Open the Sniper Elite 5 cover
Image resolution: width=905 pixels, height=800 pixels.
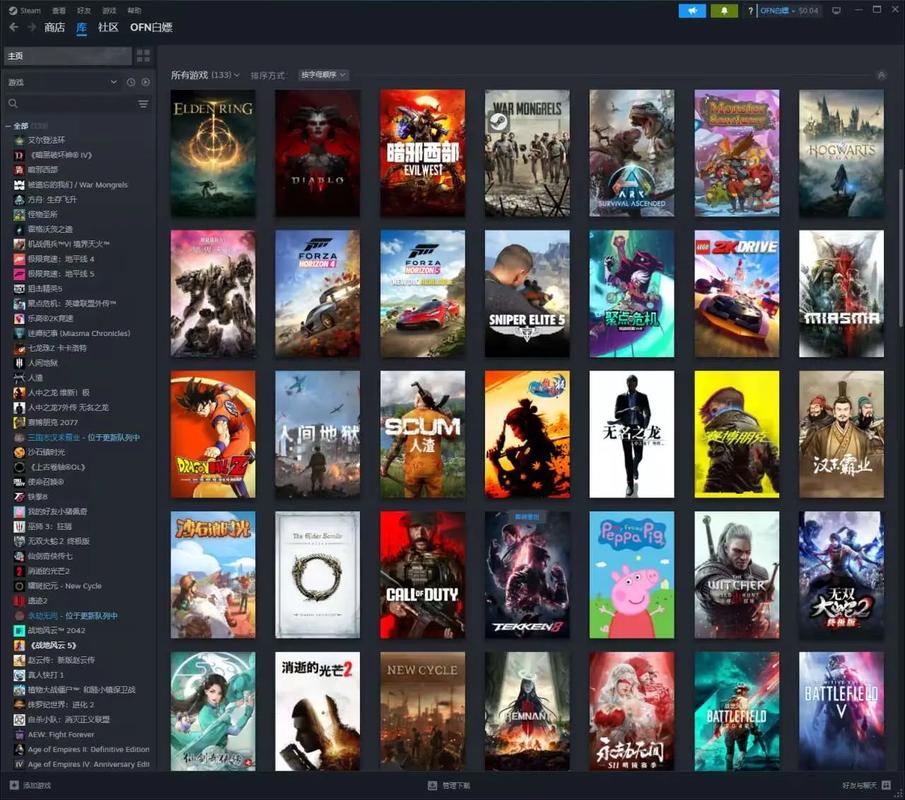pyautogui.click(x=527, y=294)
